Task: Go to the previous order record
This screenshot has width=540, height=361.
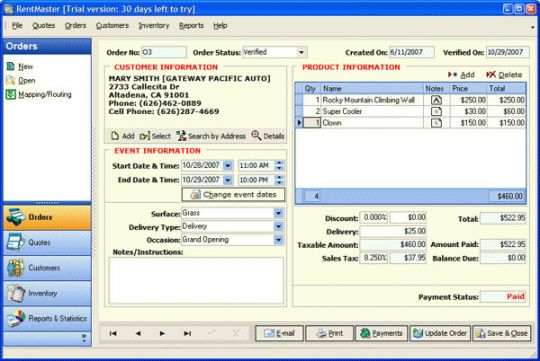Action: coord(138,333)
